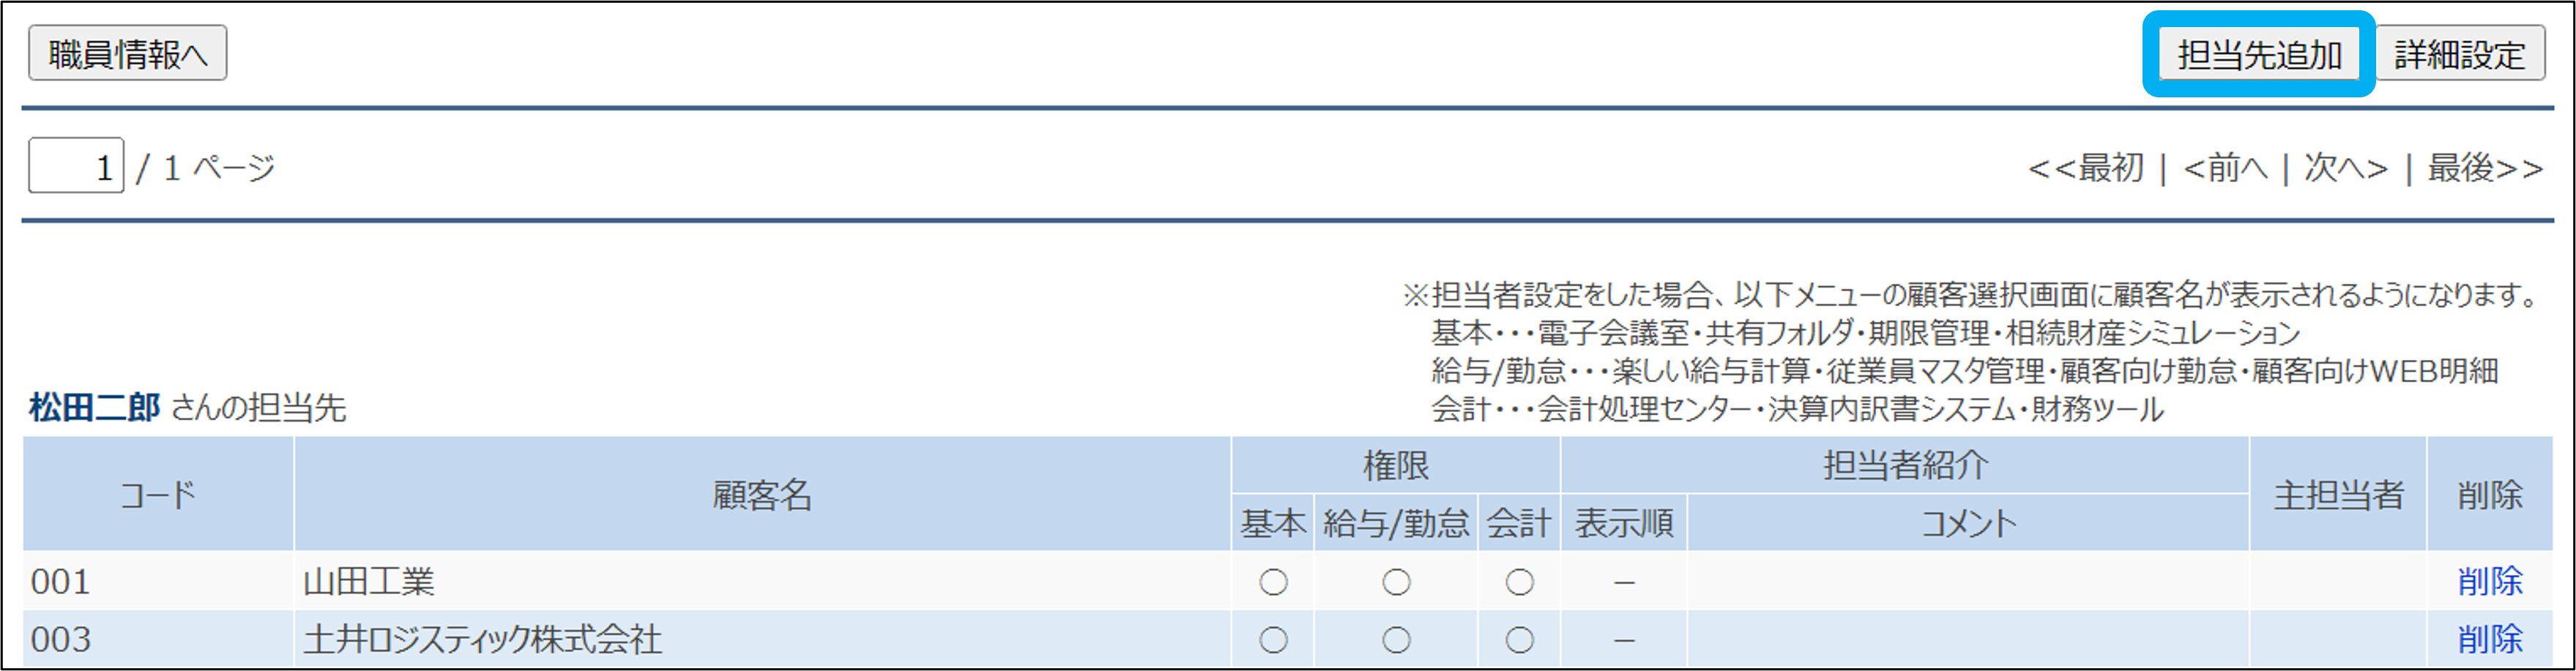Go to previous page with <前へ
Image resolution: width=2576 pixels, height=671 pixels.
(2225, 168)
